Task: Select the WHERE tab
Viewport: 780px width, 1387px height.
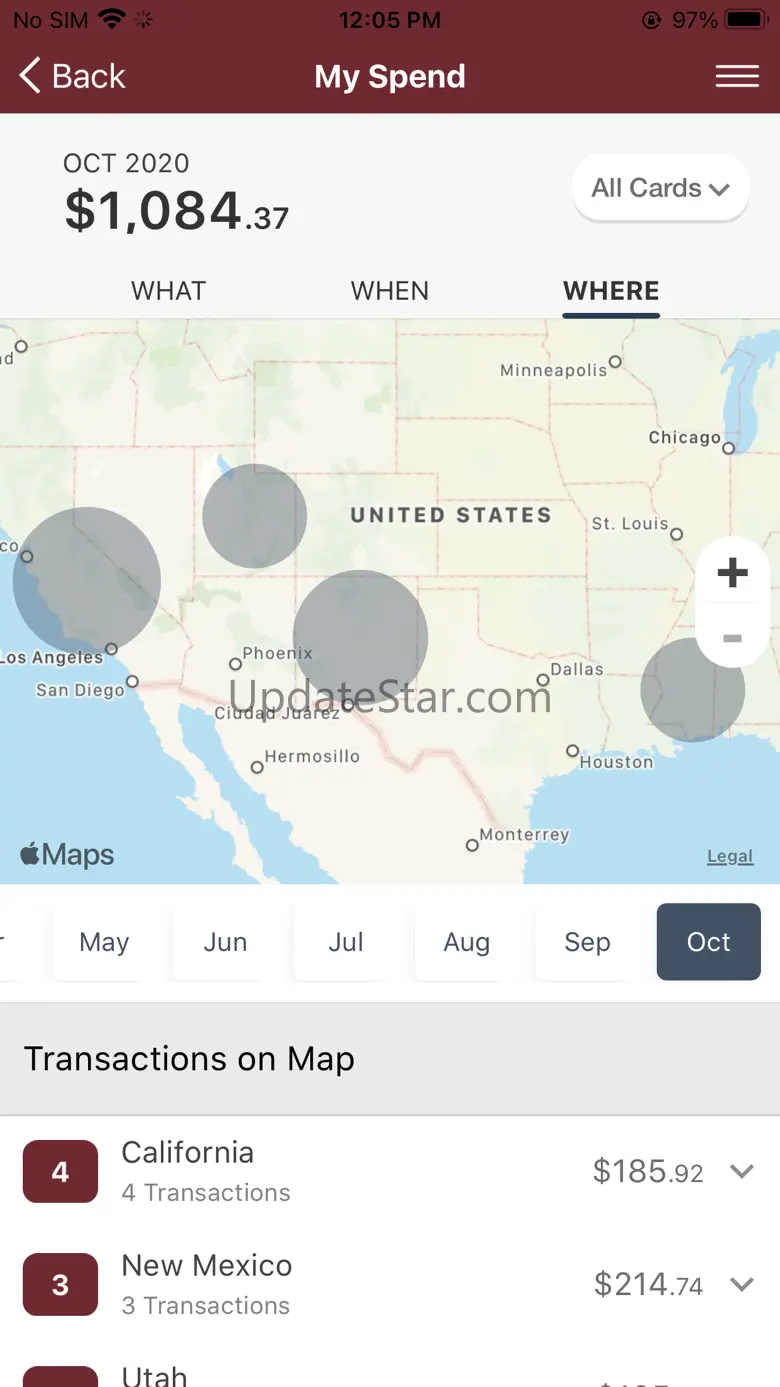Action: pyautogui.click(x=611, y=291)
